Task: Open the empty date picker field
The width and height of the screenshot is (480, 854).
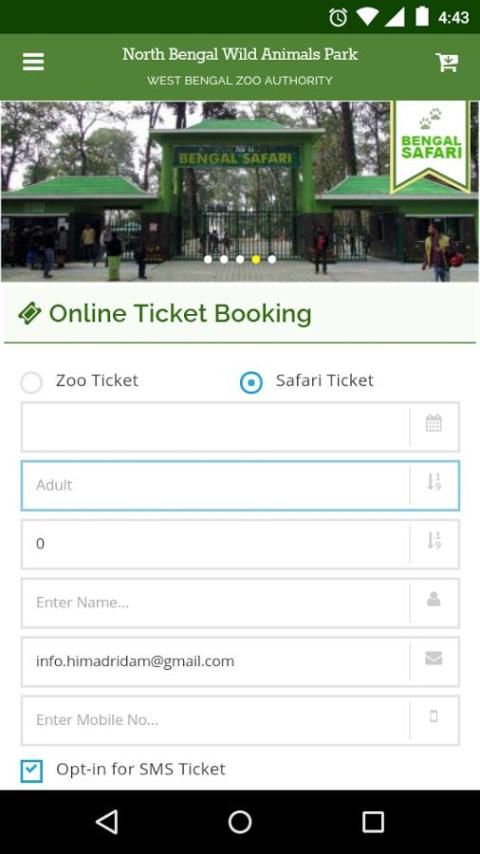Action: pos(215,427)
